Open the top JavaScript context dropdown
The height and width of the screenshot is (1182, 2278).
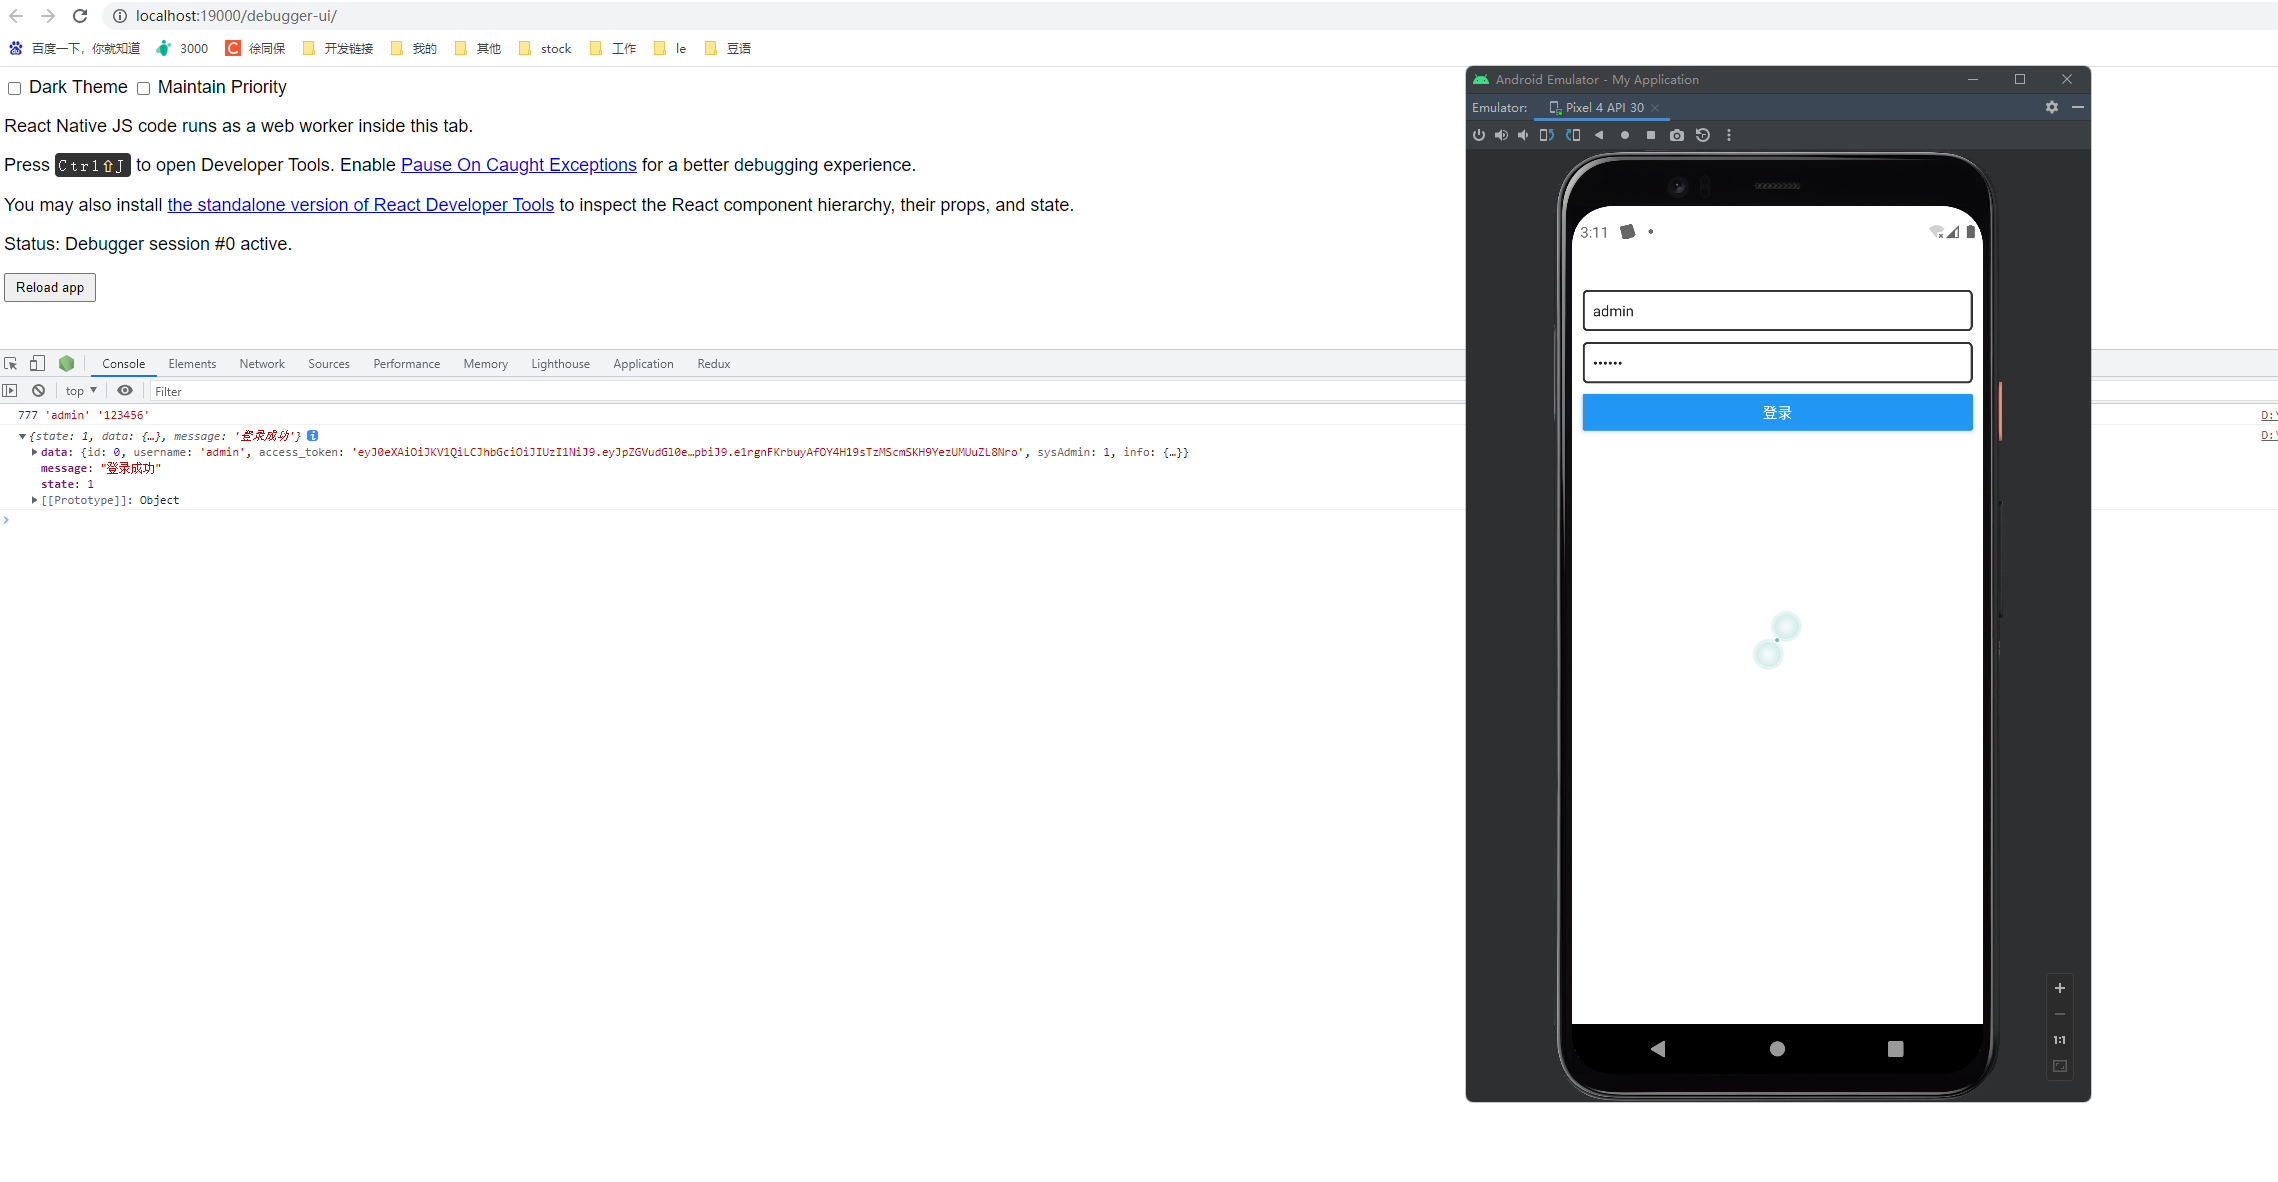coord(81,391)
